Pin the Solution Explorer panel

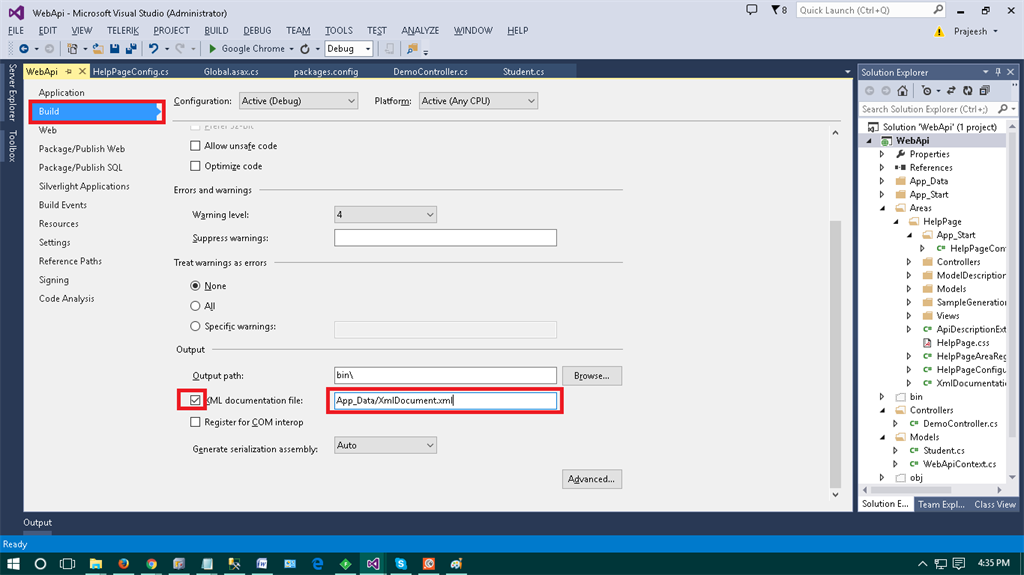click(x=998, y=72)
